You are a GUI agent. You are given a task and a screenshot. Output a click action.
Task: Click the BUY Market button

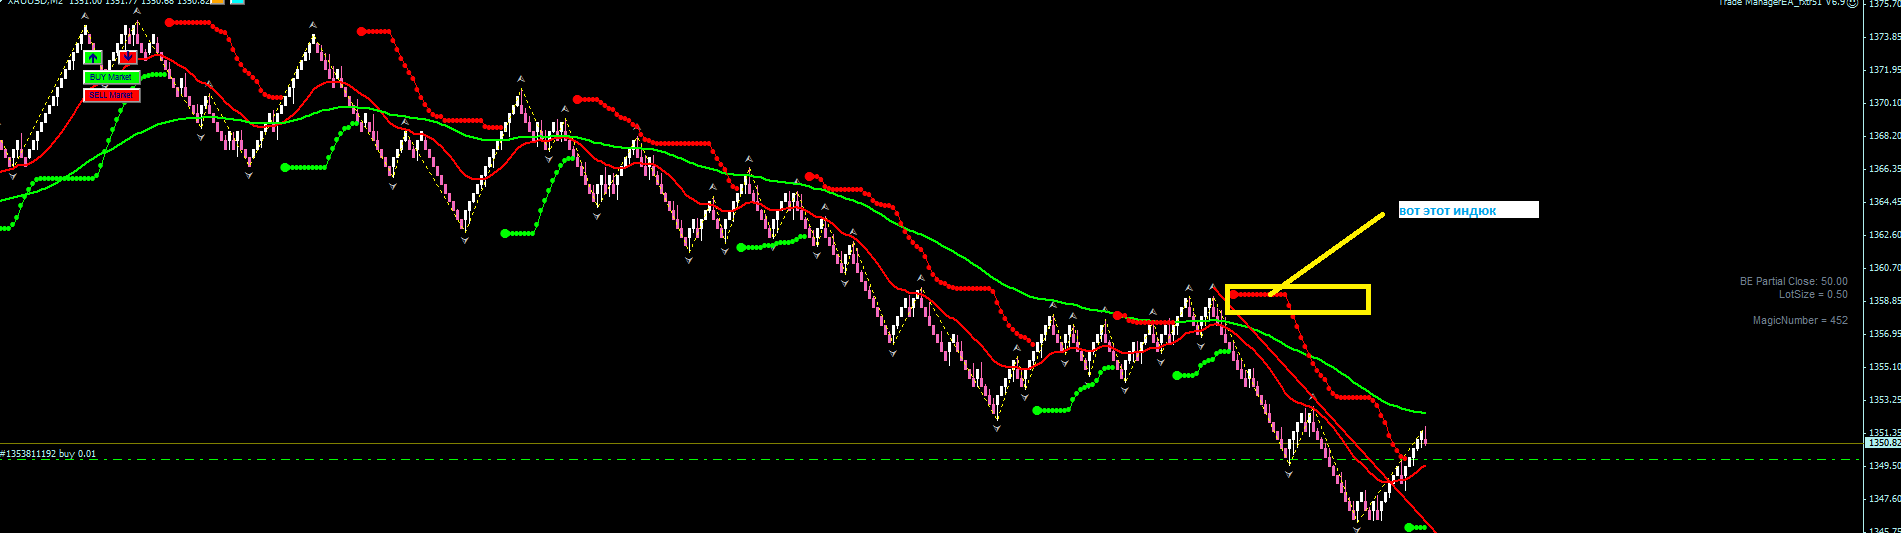(112, 77)
